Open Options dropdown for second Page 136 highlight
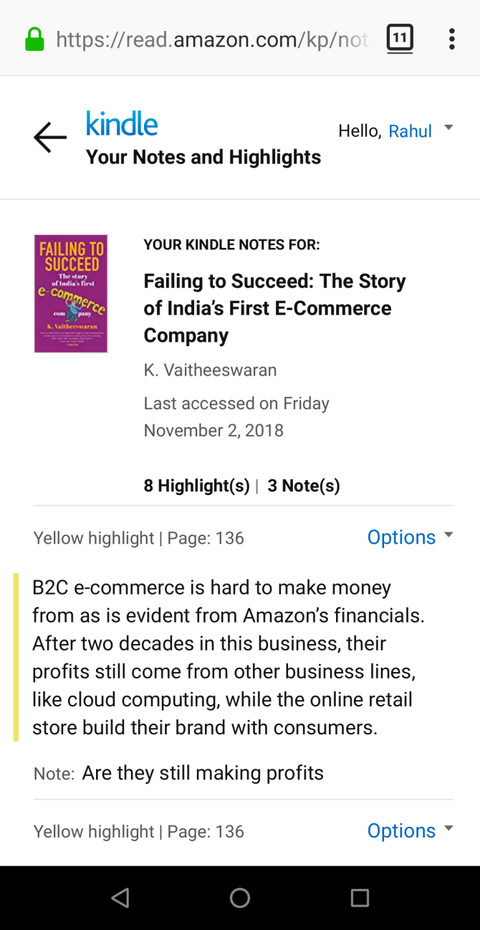Image resolution: width=480 pixels, height=930 pixels. pyautogui.click(x=410, y=830)
